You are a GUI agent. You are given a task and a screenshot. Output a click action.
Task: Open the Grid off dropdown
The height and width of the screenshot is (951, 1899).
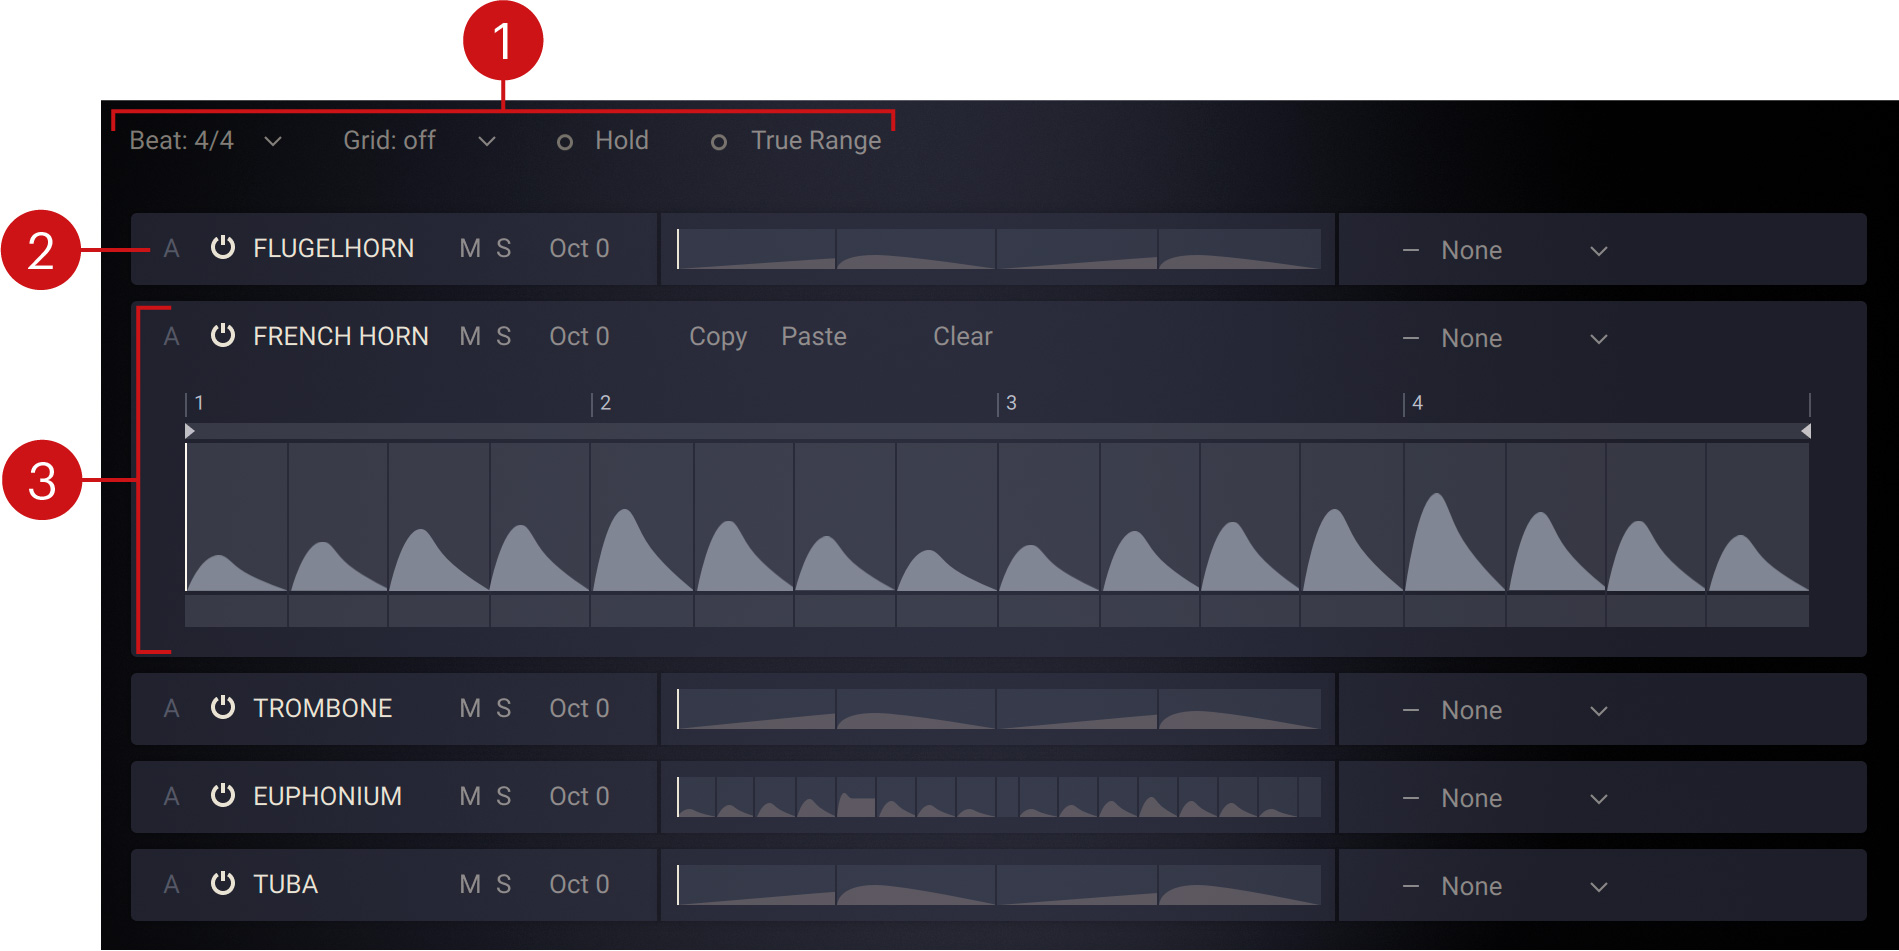pos(418,141)
